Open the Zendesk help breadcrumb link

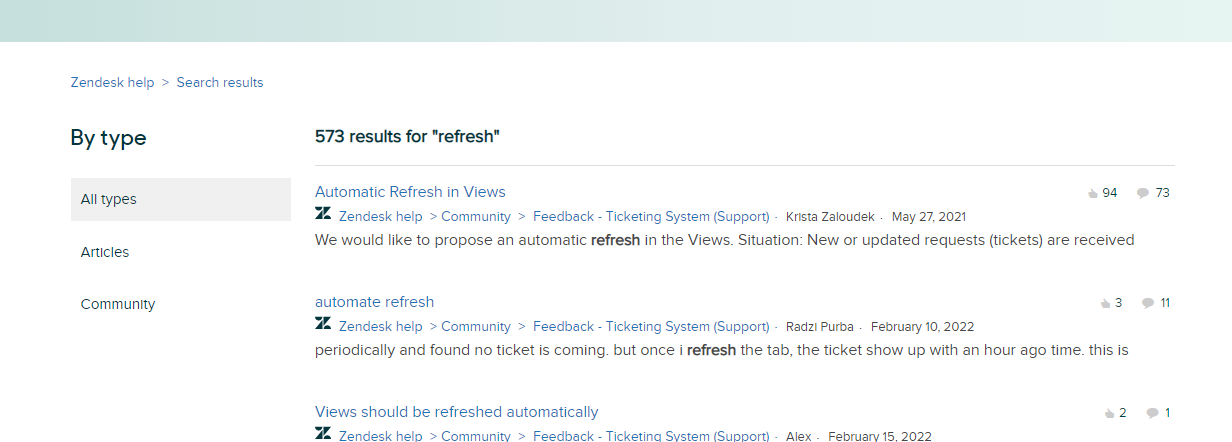(x=112, y=82)
